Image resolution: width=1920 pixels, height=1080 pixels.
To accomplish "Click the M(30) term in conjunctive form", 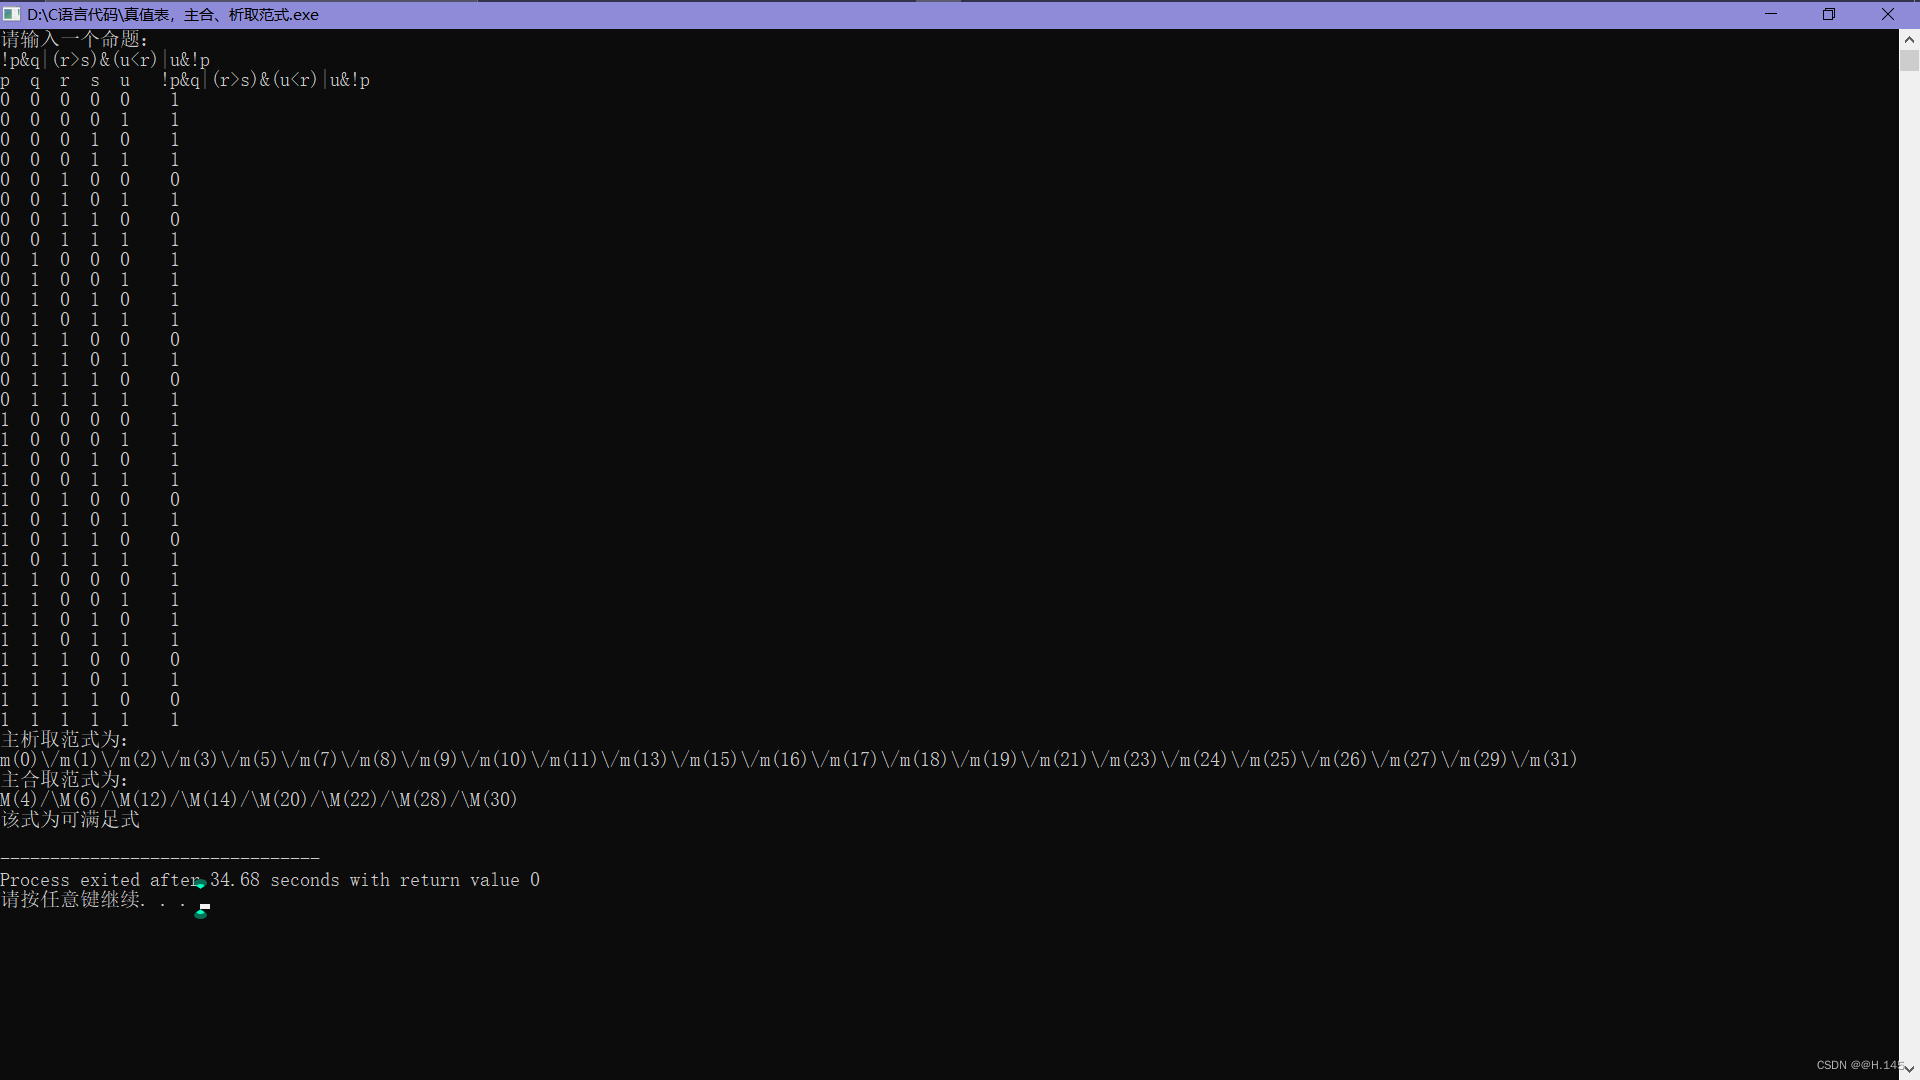I will coord(494,800).
